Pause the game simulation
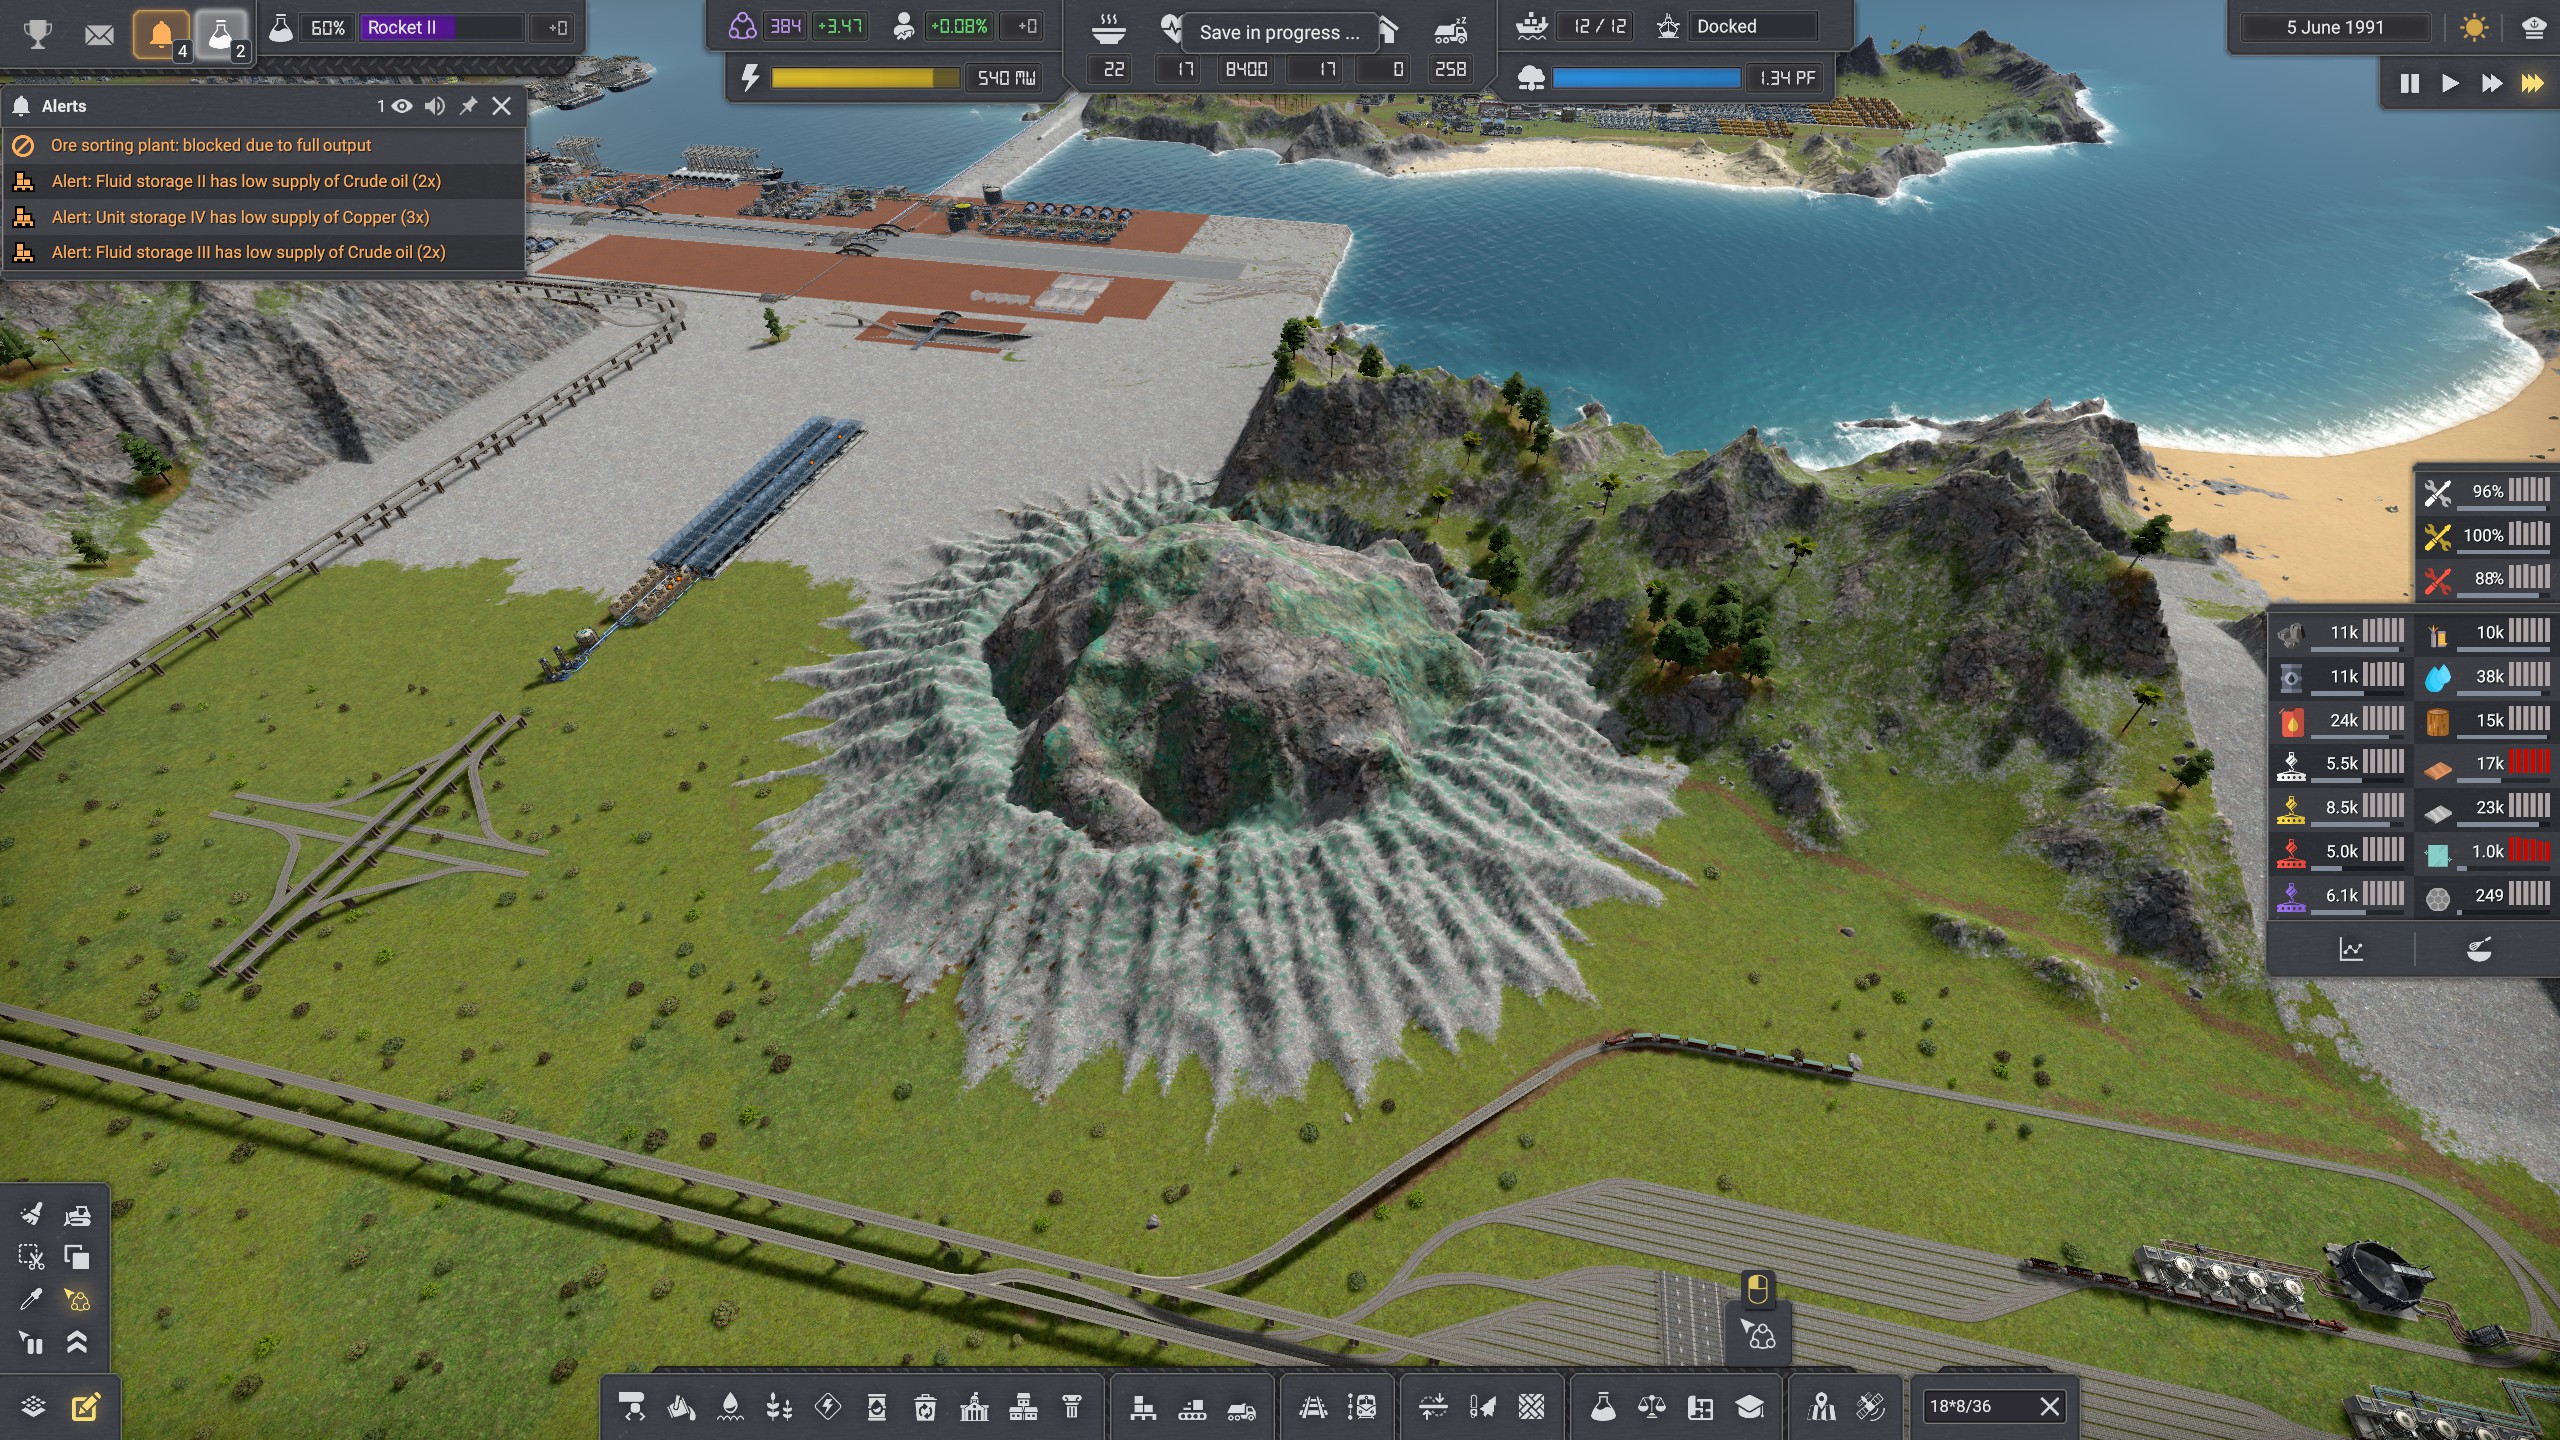The width and height of the screenshot is (2560, 1440). coord(2409,84)
